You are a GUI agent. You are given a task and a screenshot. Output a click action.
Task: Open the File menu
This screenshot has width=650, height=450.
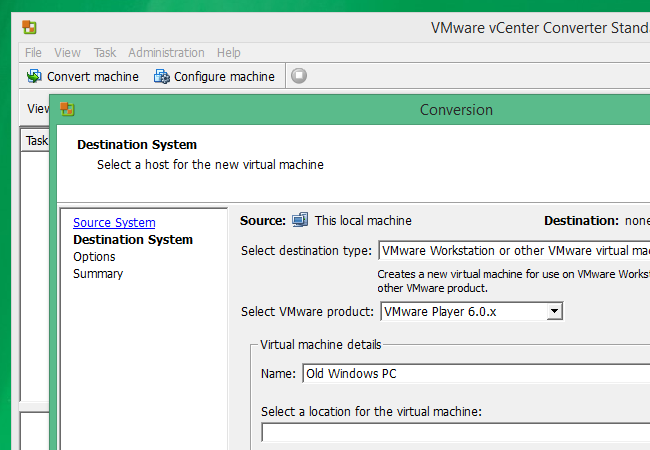coord(33,53)
